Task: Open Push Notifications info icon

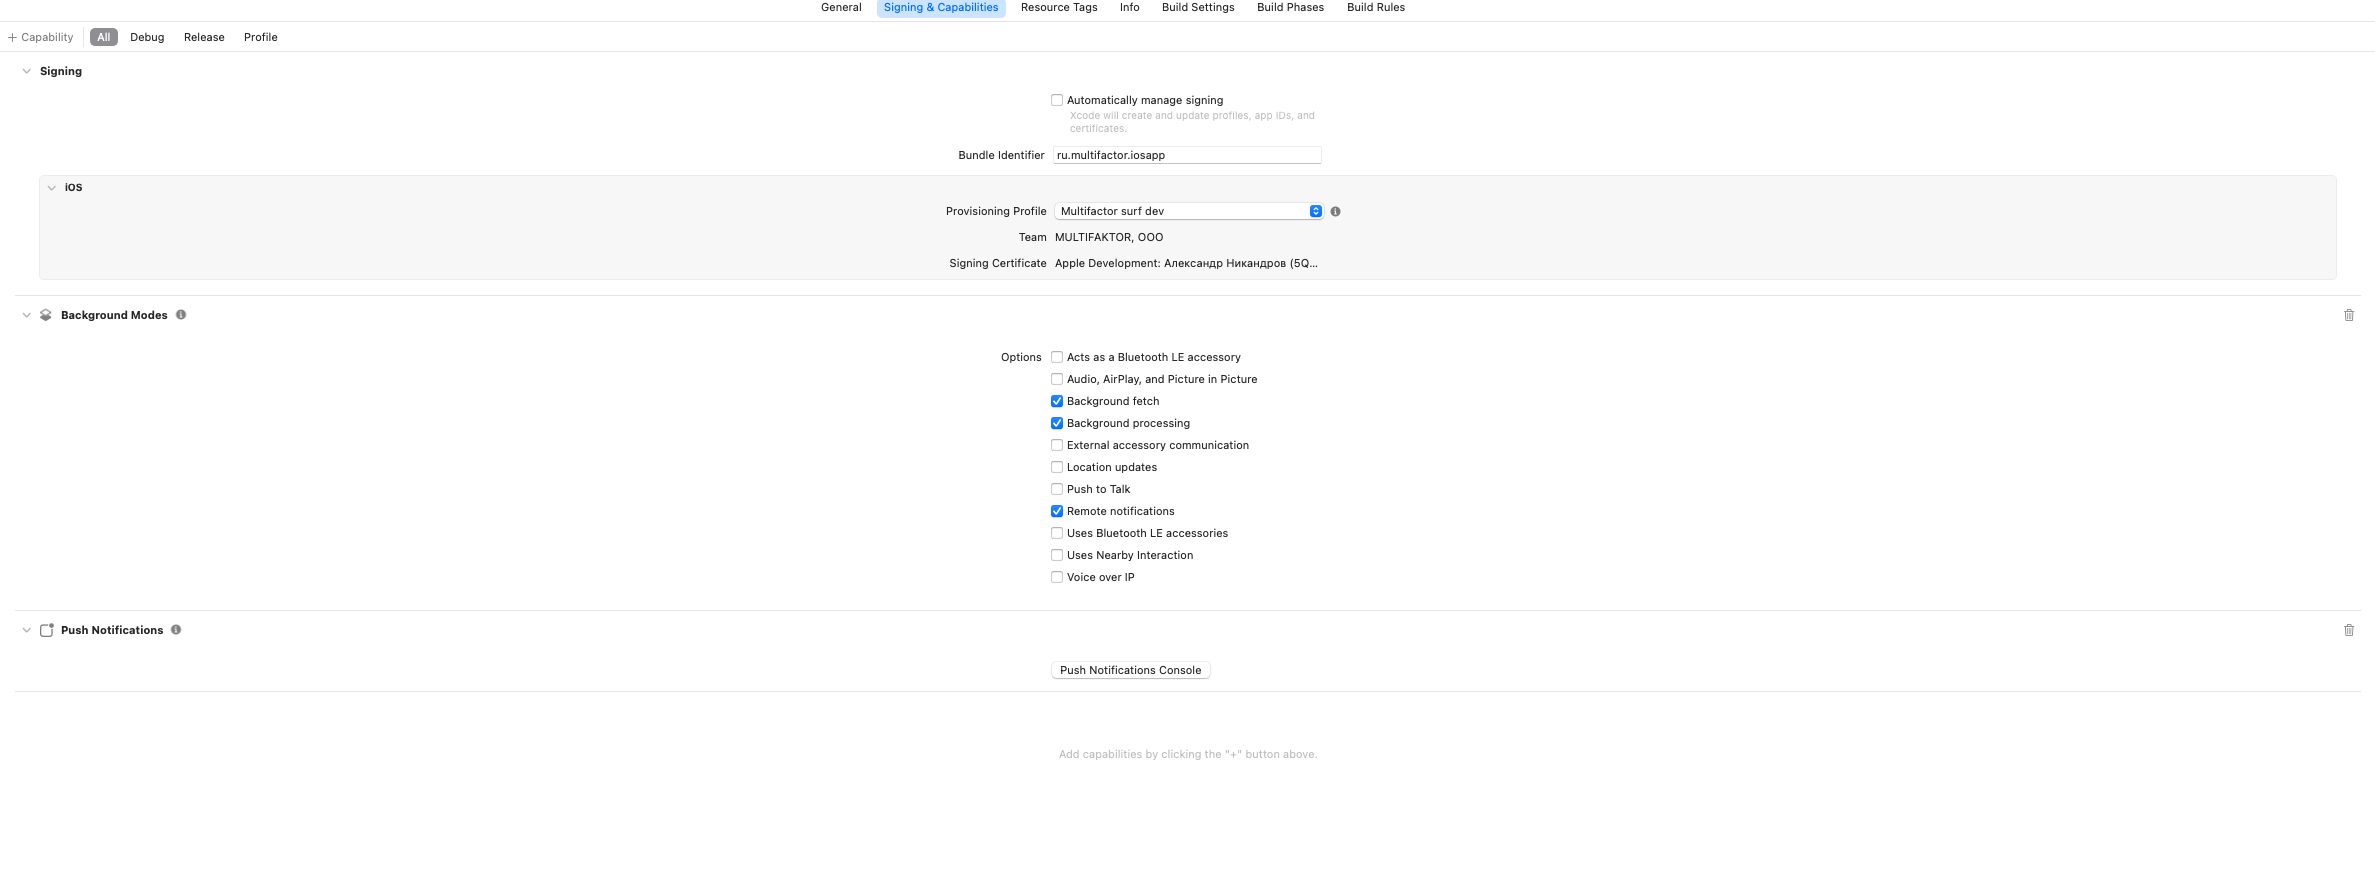Action: click(x=176, y=629)
